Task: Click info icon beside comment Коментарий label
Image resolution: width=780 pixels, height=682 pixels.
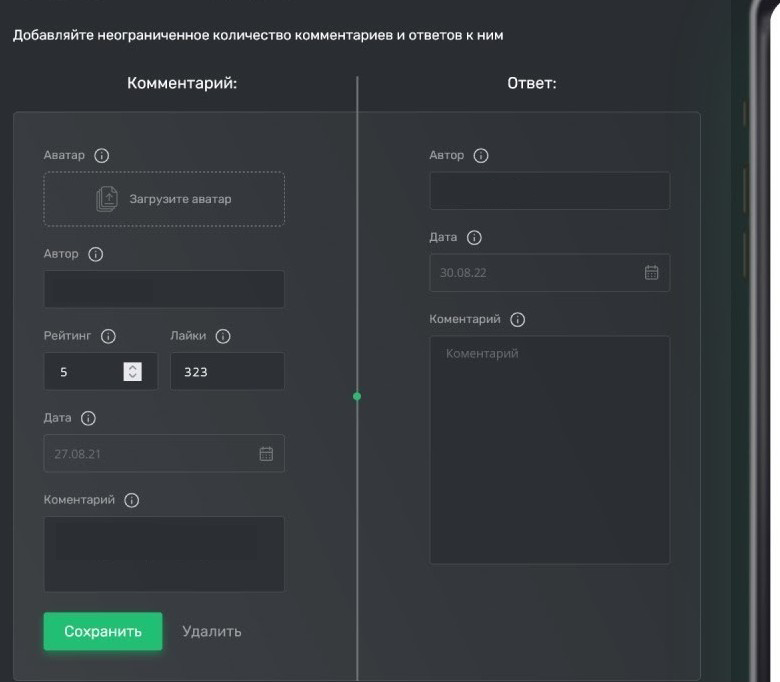Action: 131,500
